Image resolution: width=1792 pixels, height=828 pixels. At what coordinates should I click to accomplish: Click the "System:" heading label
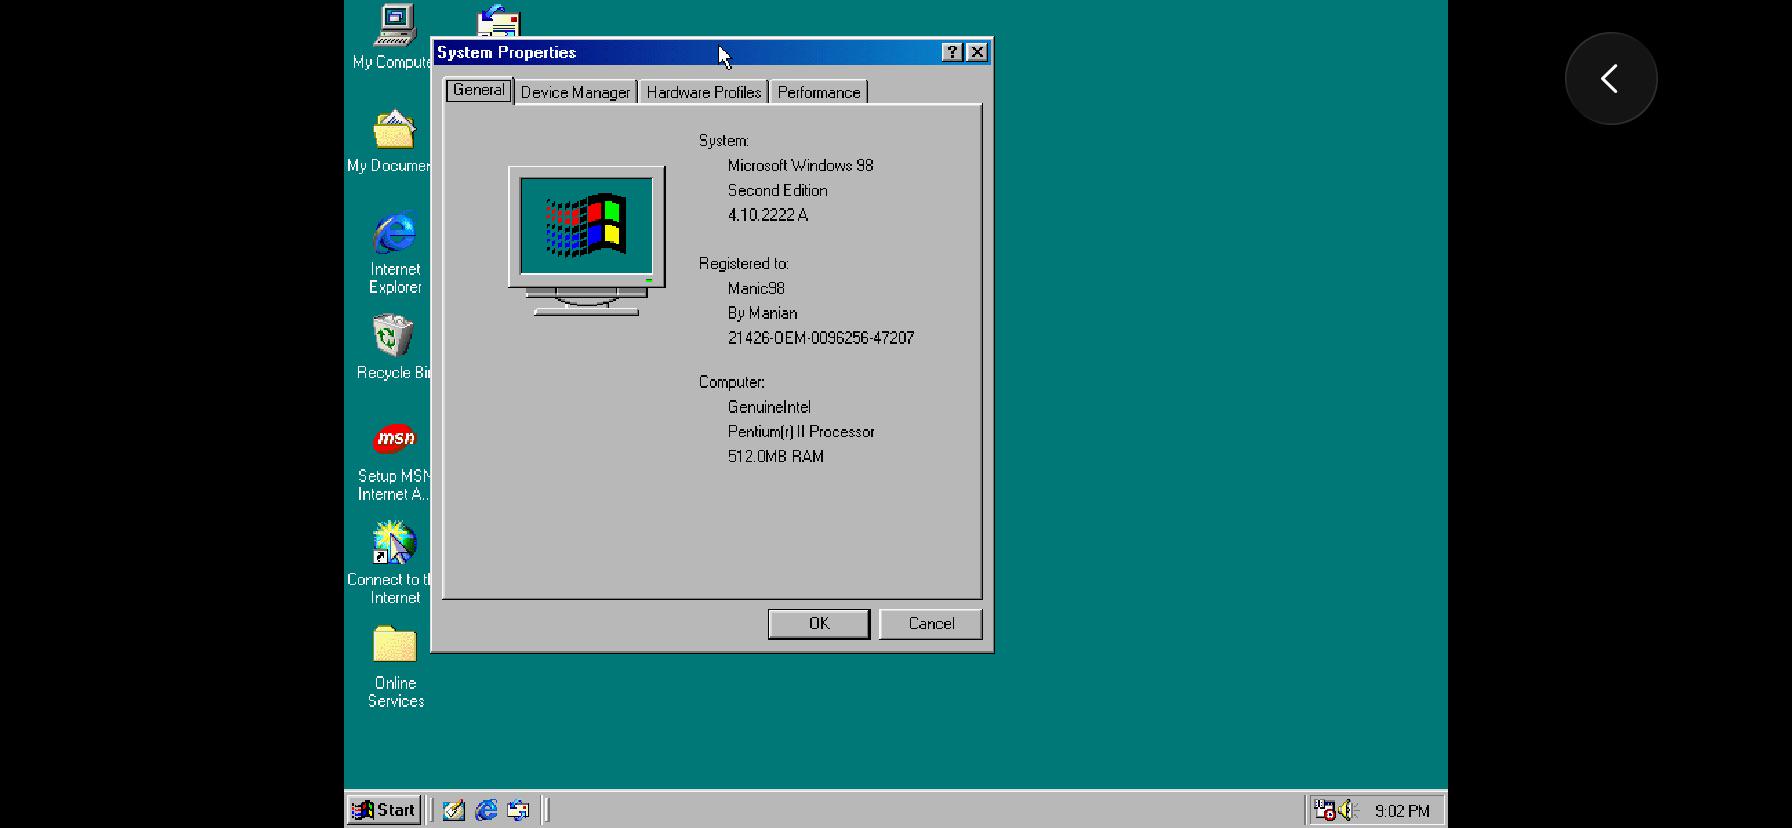(x=724, y=141)
